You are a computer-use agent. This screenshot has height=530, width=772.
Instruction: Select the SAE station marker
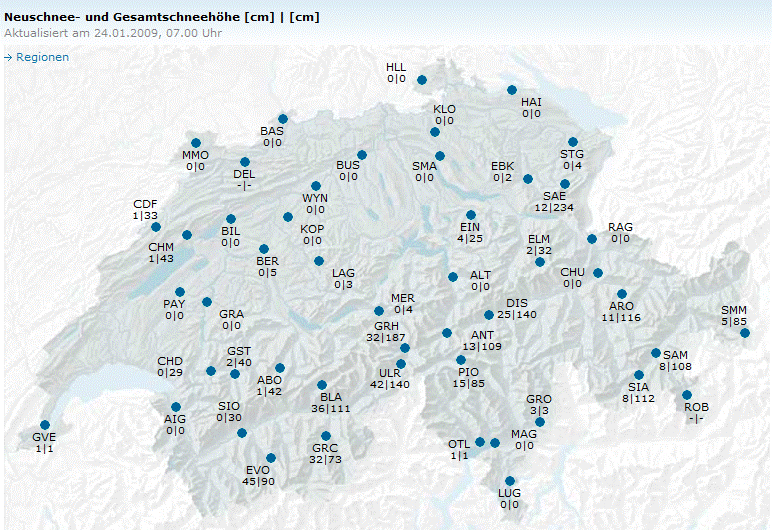point(565,184)
